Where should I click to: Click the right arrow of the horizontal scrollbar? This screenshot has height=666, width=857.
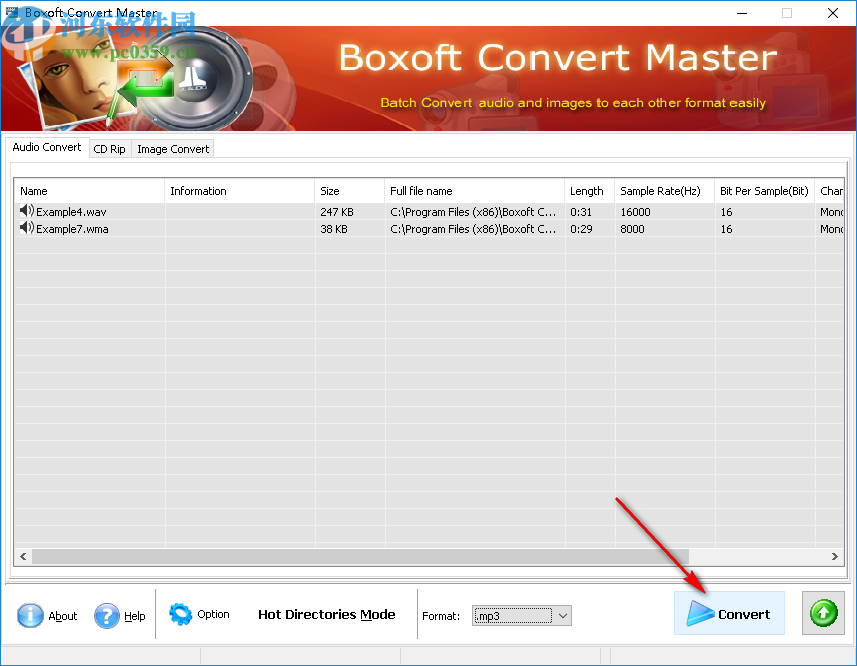point(835,556)
